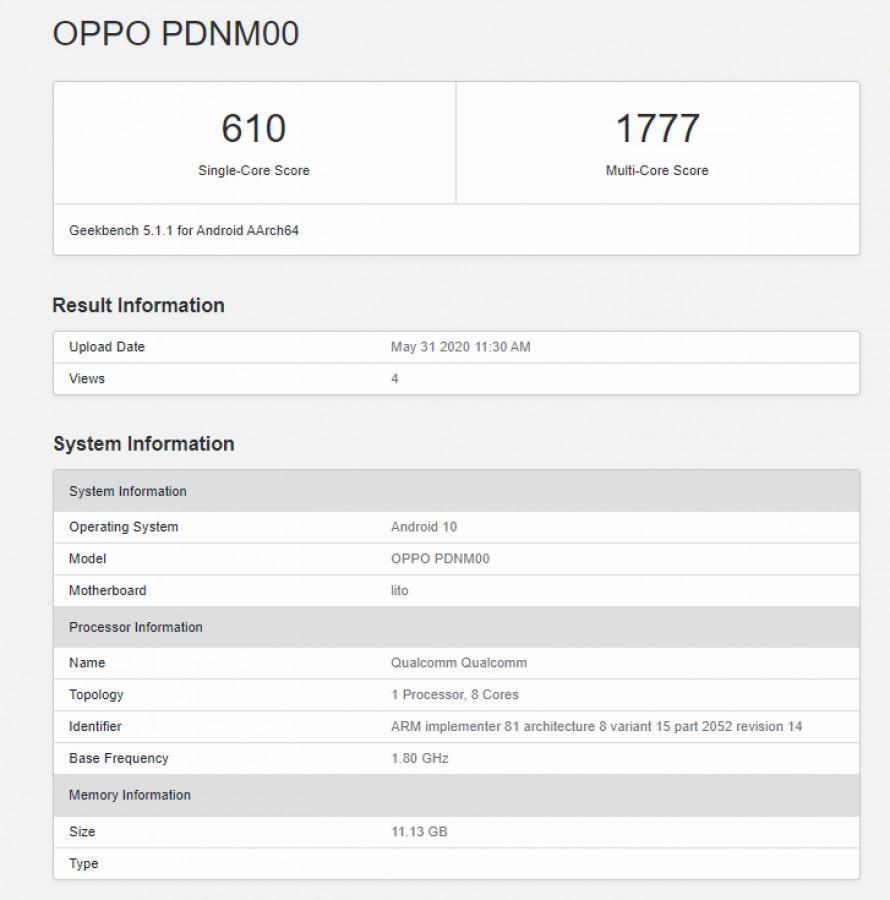
Task: Select the Result Information heading
Action: tap(138, 305)
